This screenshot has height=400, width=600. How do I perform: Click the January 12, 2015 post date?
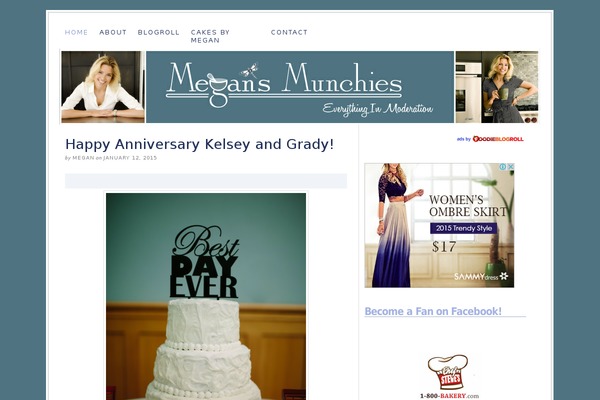click(130, 158)
